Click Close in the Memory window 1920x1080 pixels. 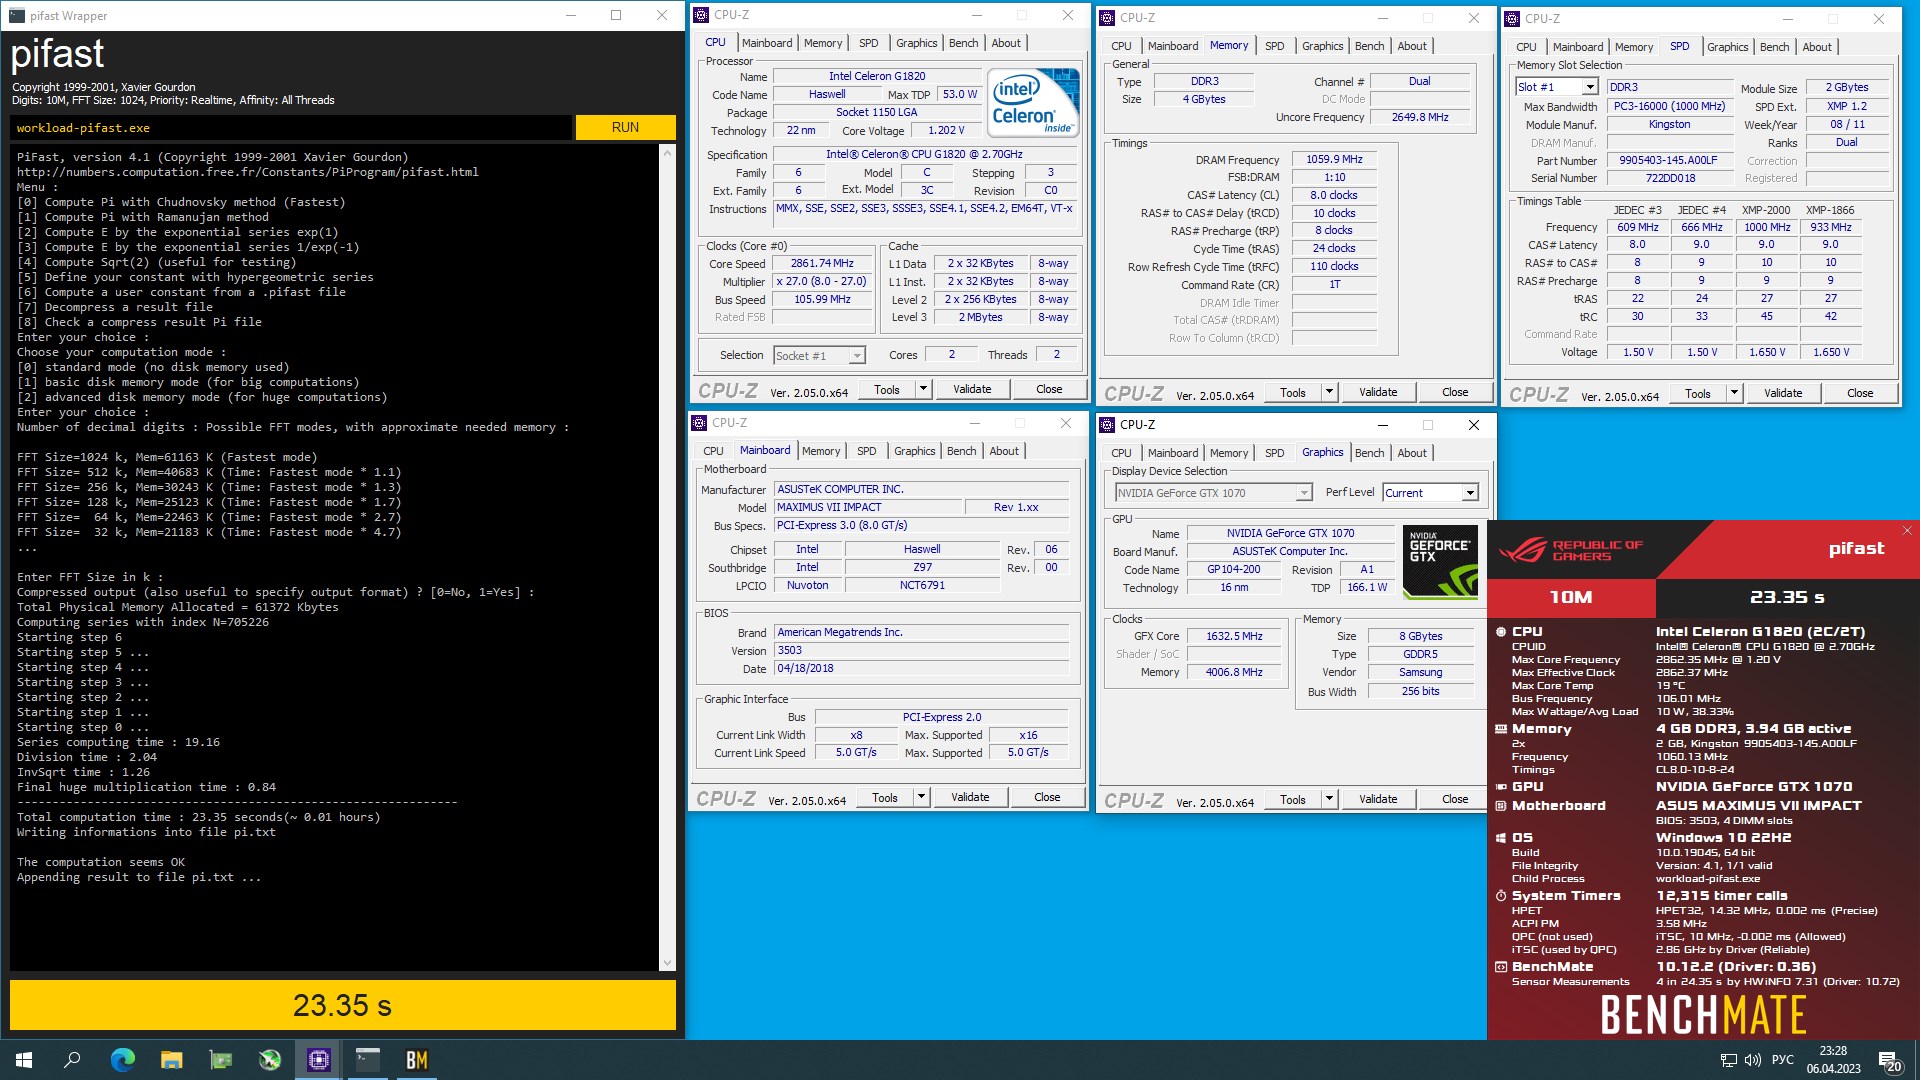click(1455, 392)
